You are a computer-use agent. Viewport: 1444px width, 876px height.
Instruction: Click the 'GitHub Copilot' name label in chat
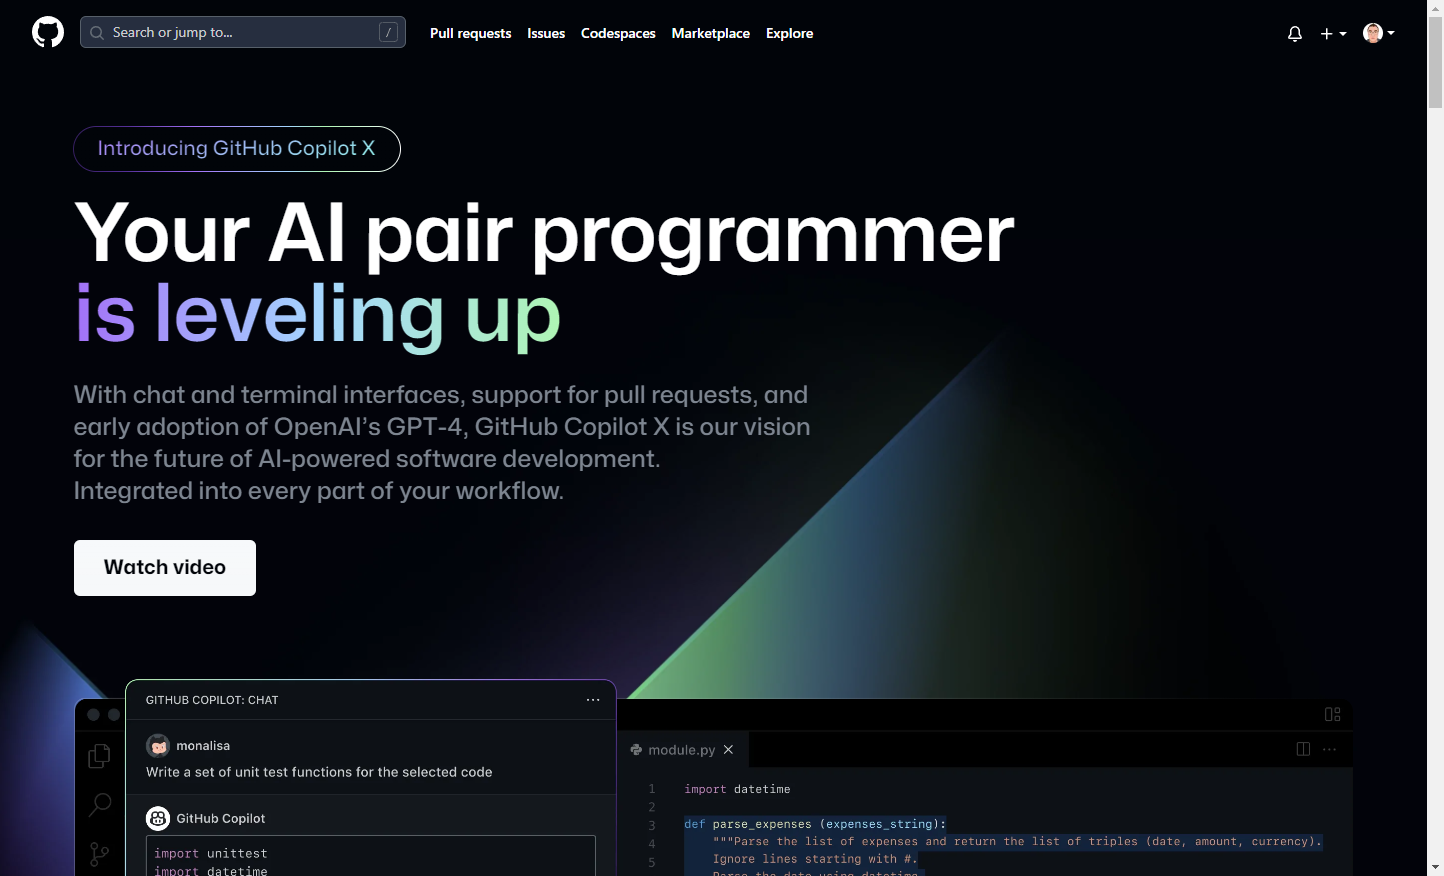[221, 819]
